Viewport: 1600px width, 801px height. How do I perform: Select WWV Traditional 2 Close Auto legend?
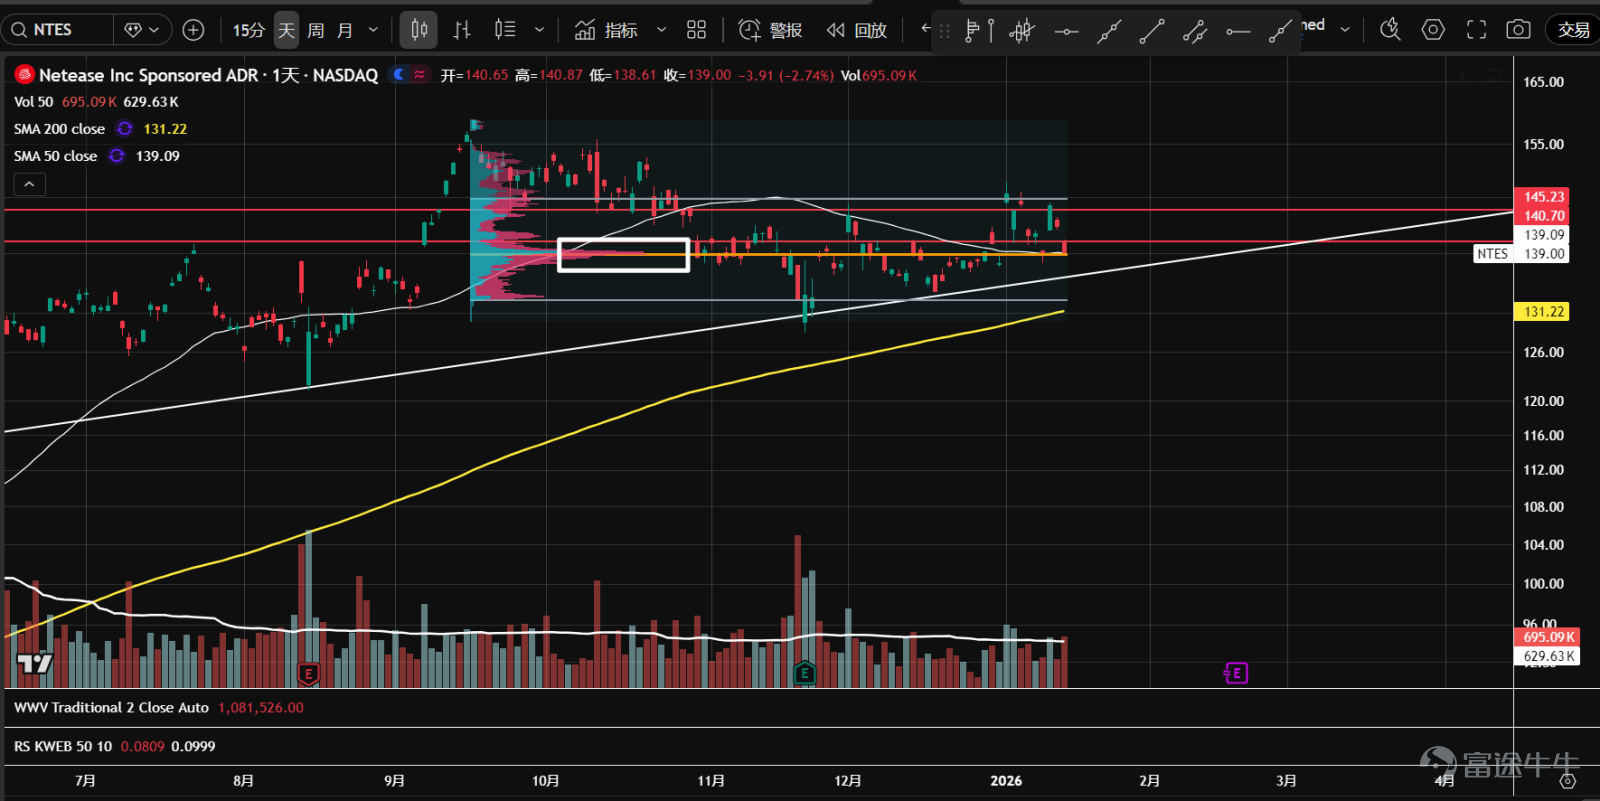[111, 707]
